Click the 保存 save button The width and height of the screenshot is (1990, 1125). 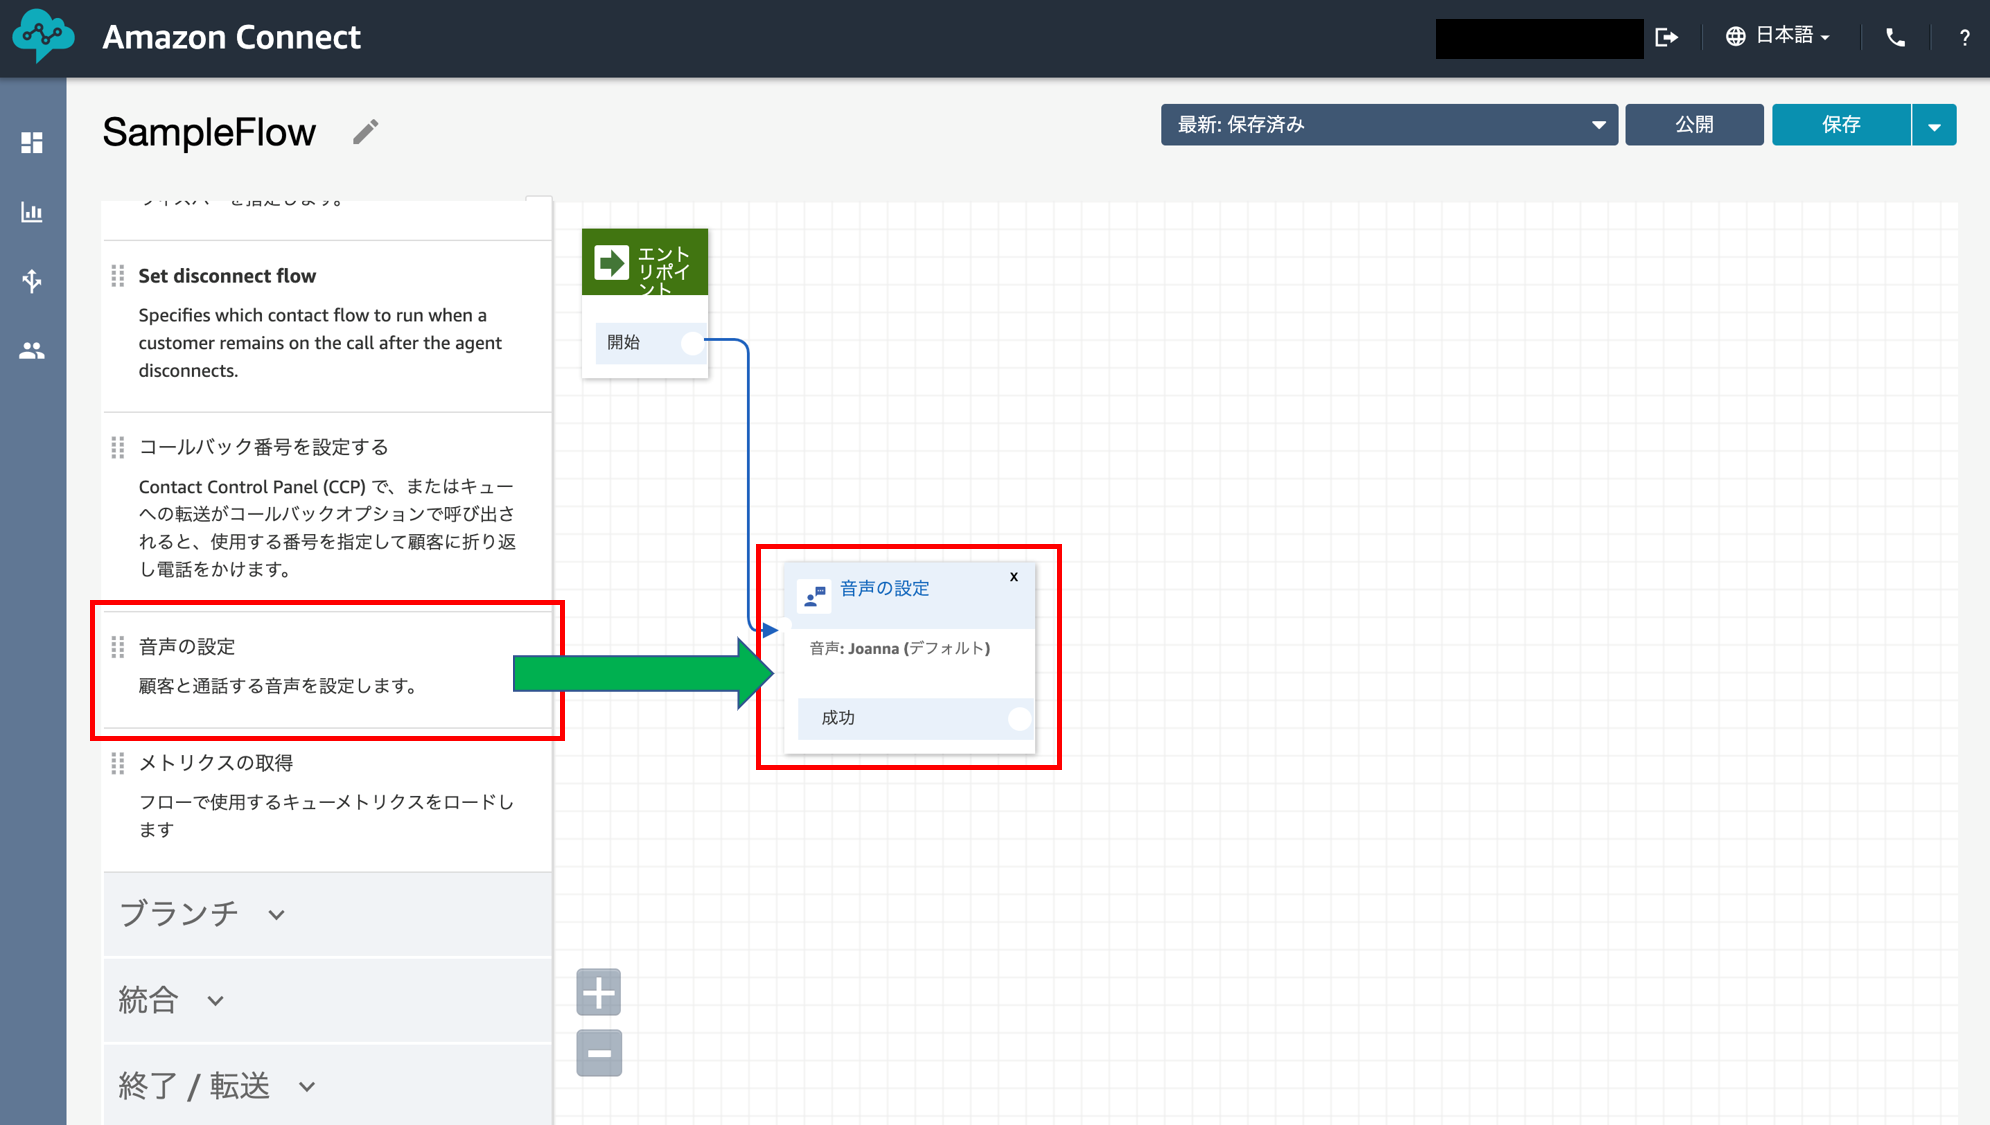coord(1841,125)
